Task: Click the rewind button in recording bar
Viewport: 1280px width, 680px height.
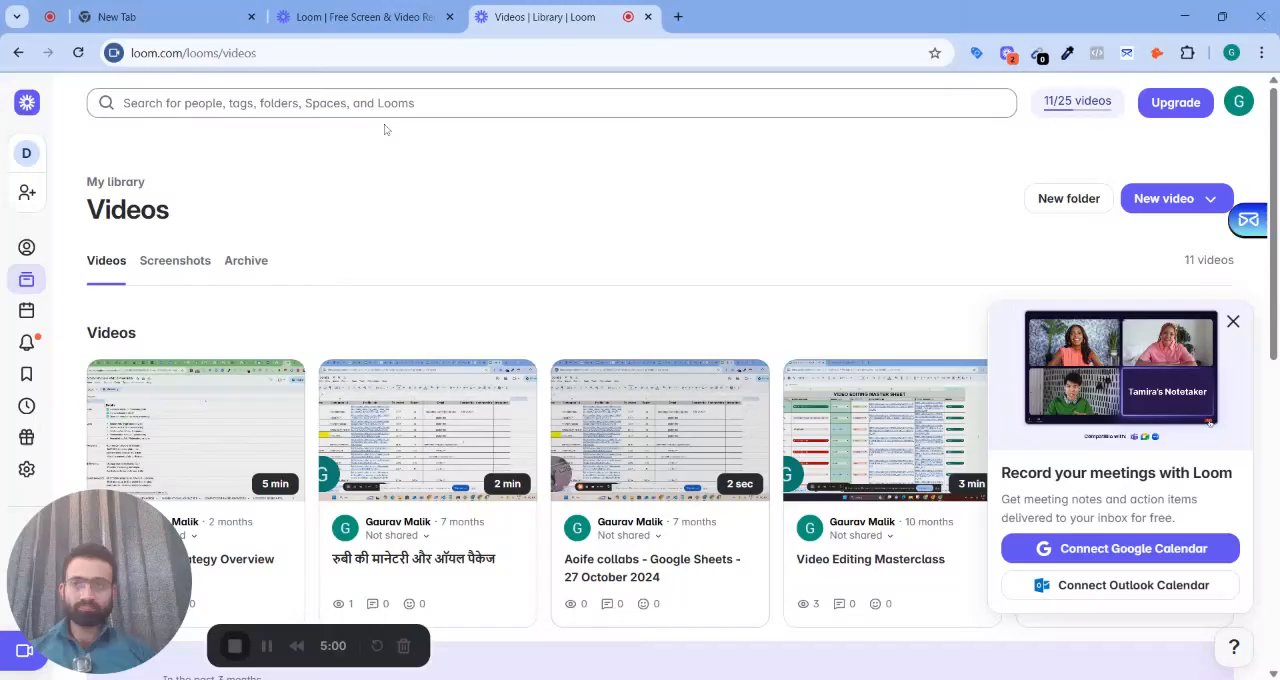Action: pos(297,646)
